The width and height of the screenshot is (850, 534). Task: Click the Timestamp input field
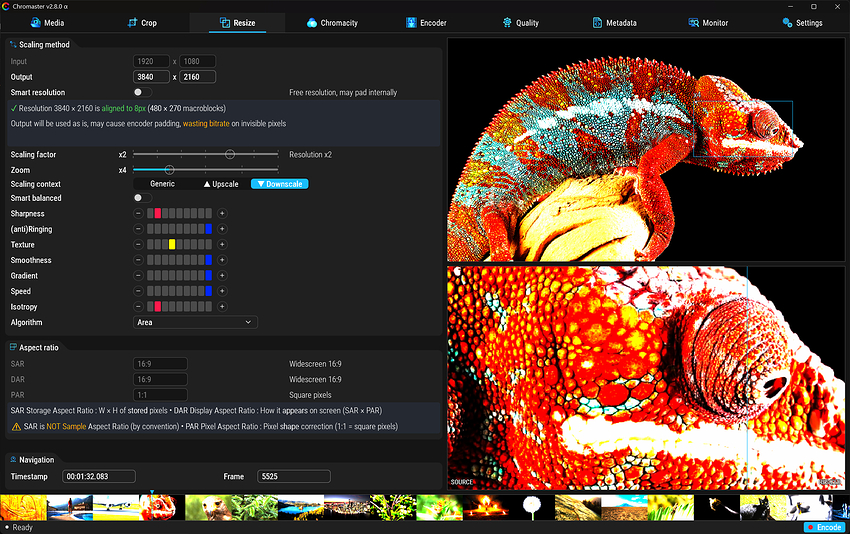[x=99, y=477]
